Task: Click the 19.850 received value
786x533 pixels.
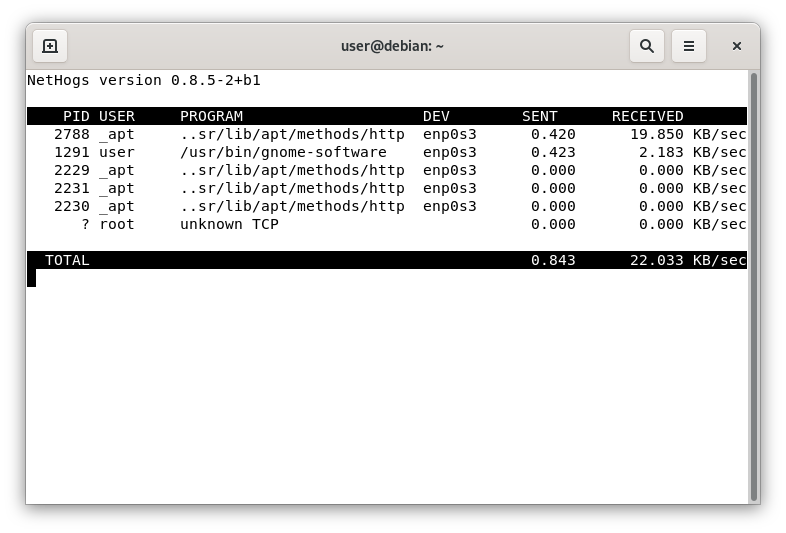Action: click(657, 134)
